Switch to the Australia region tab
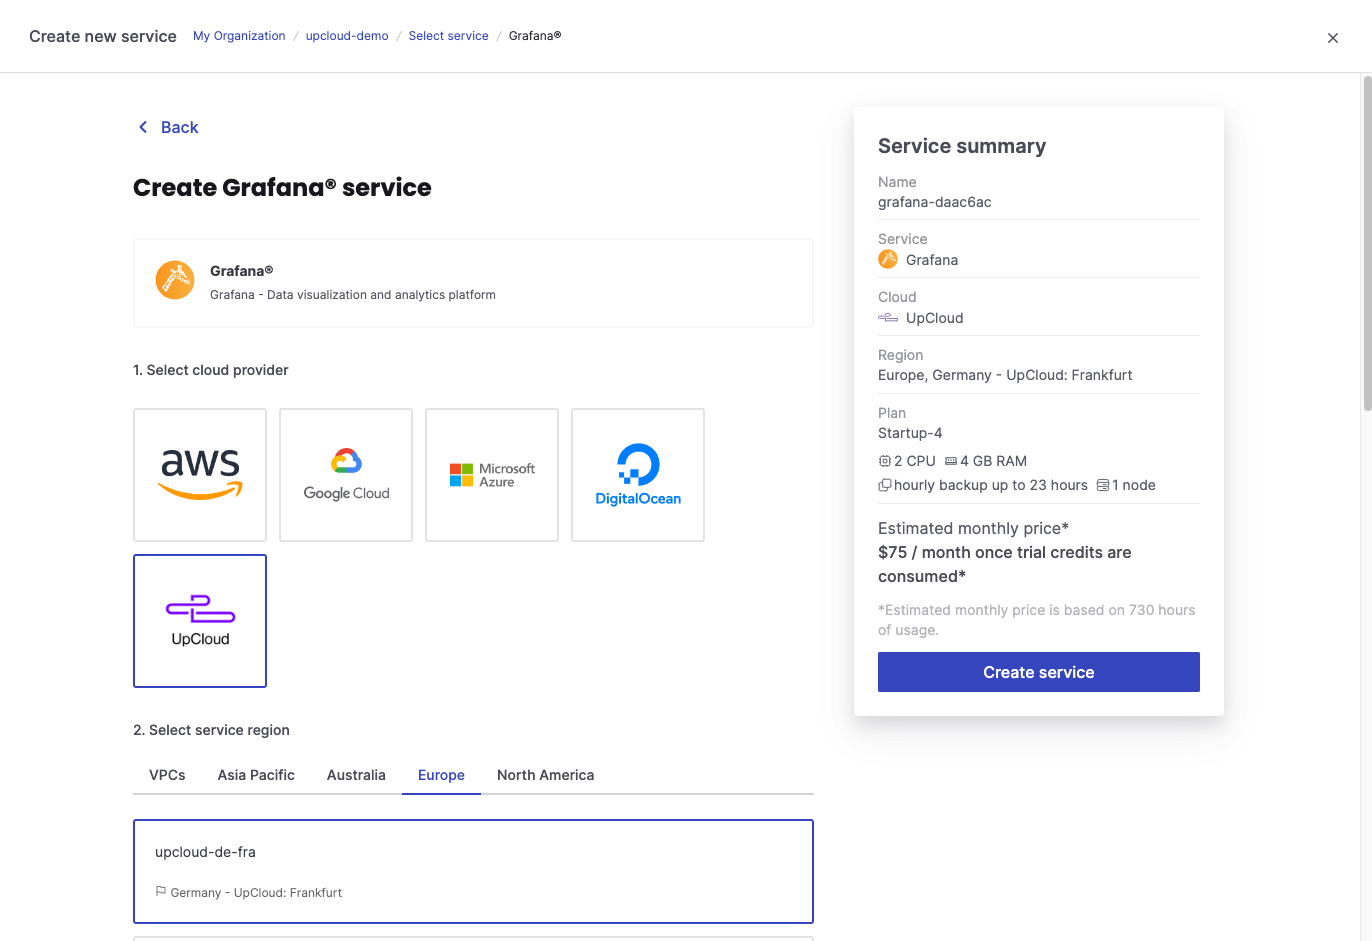Image resolution: width=1372 pixels, height=941 pixels. (x=356, y=775)
